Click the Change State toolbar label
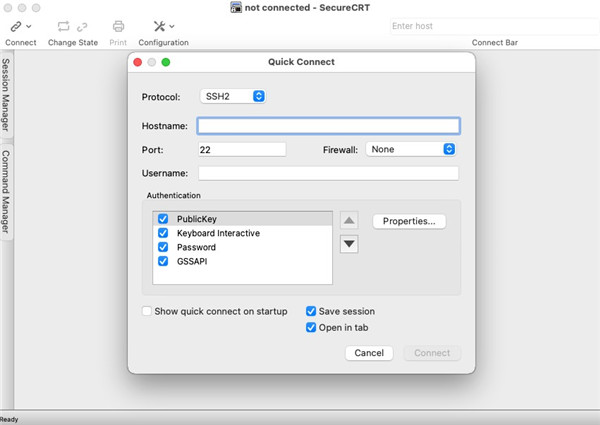This screenshot has height=425, width=600. [73, 42]
